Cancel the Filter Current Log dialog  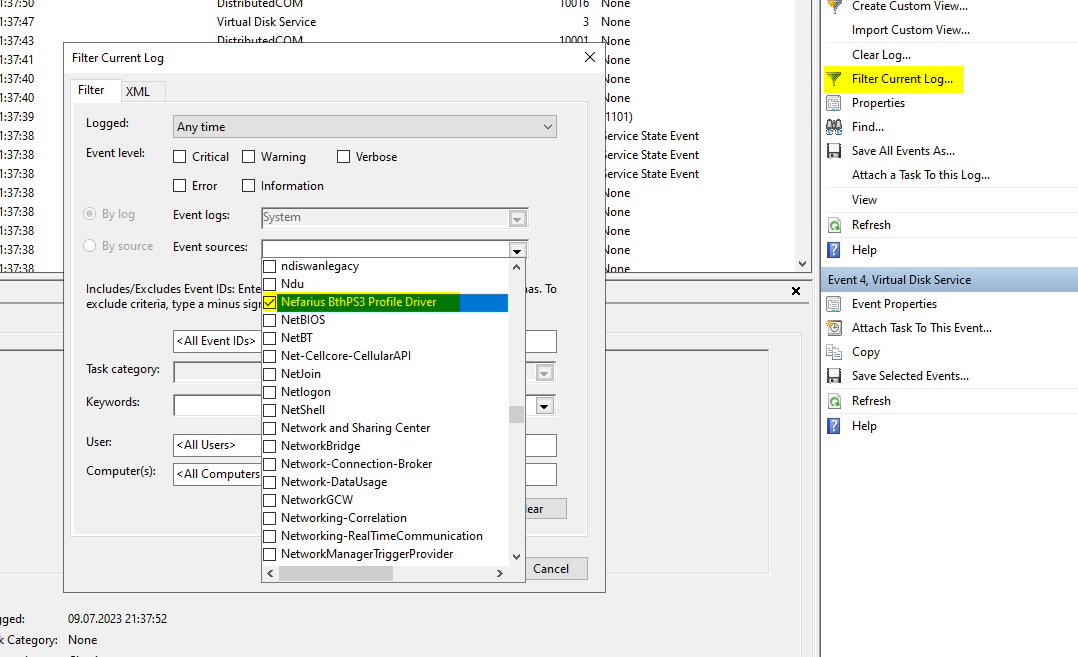click(x=555, y=568)
